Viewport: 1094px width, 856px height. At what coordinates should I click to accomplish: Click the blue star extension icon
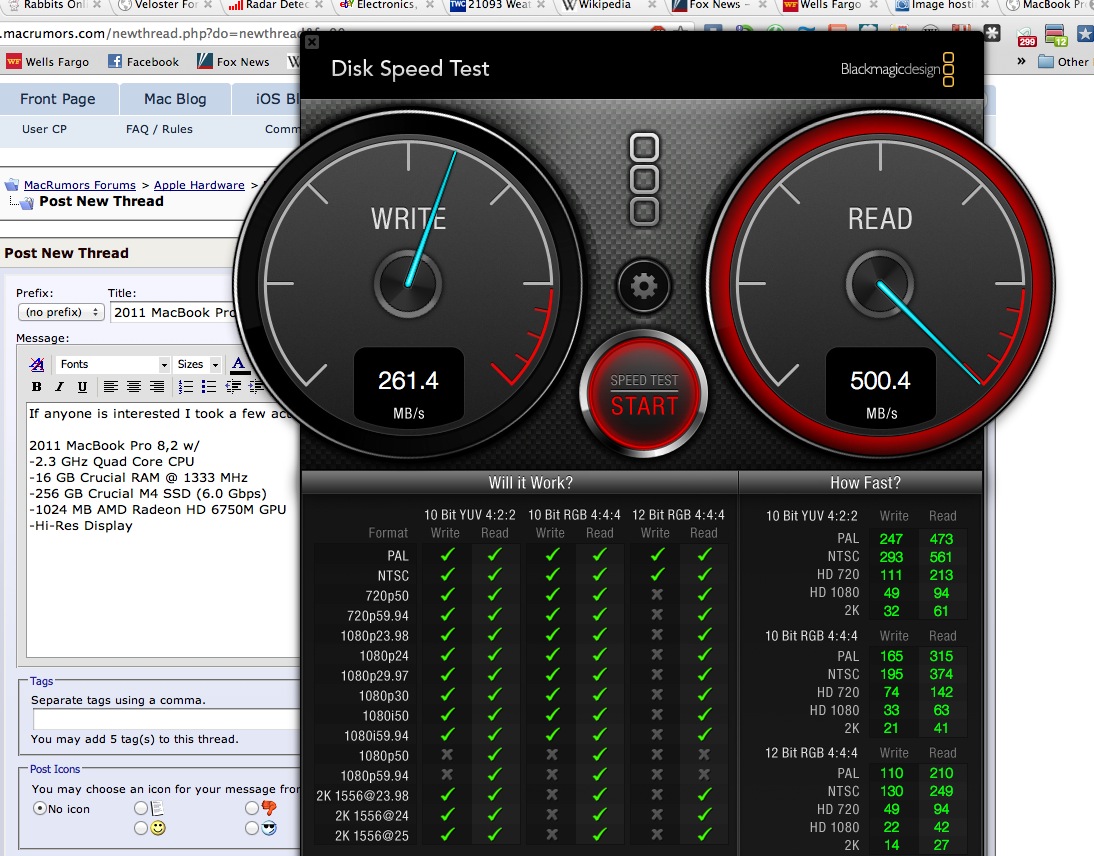point(1086,34)
